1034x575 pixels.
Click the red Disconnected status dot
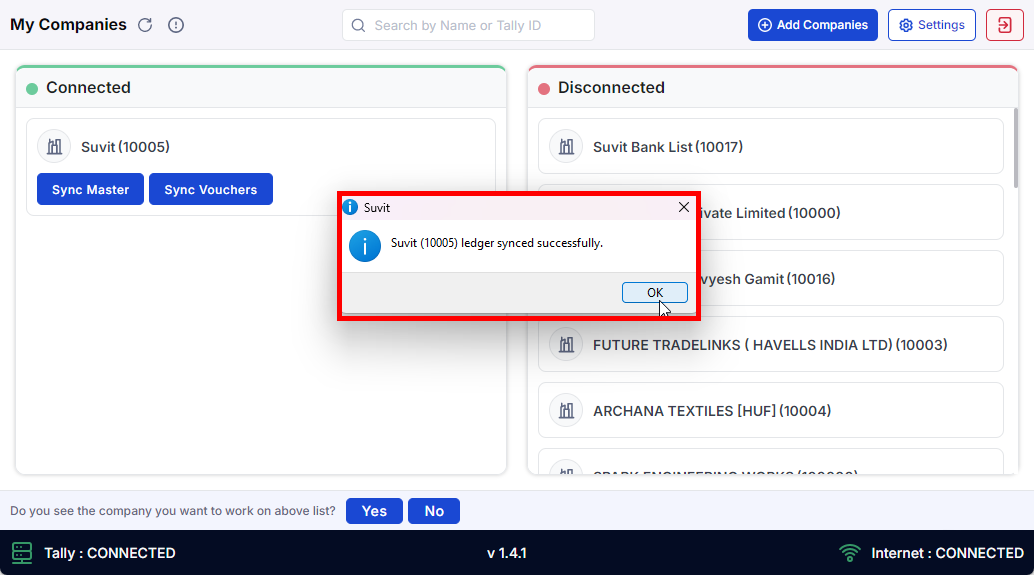coord(544,88)
